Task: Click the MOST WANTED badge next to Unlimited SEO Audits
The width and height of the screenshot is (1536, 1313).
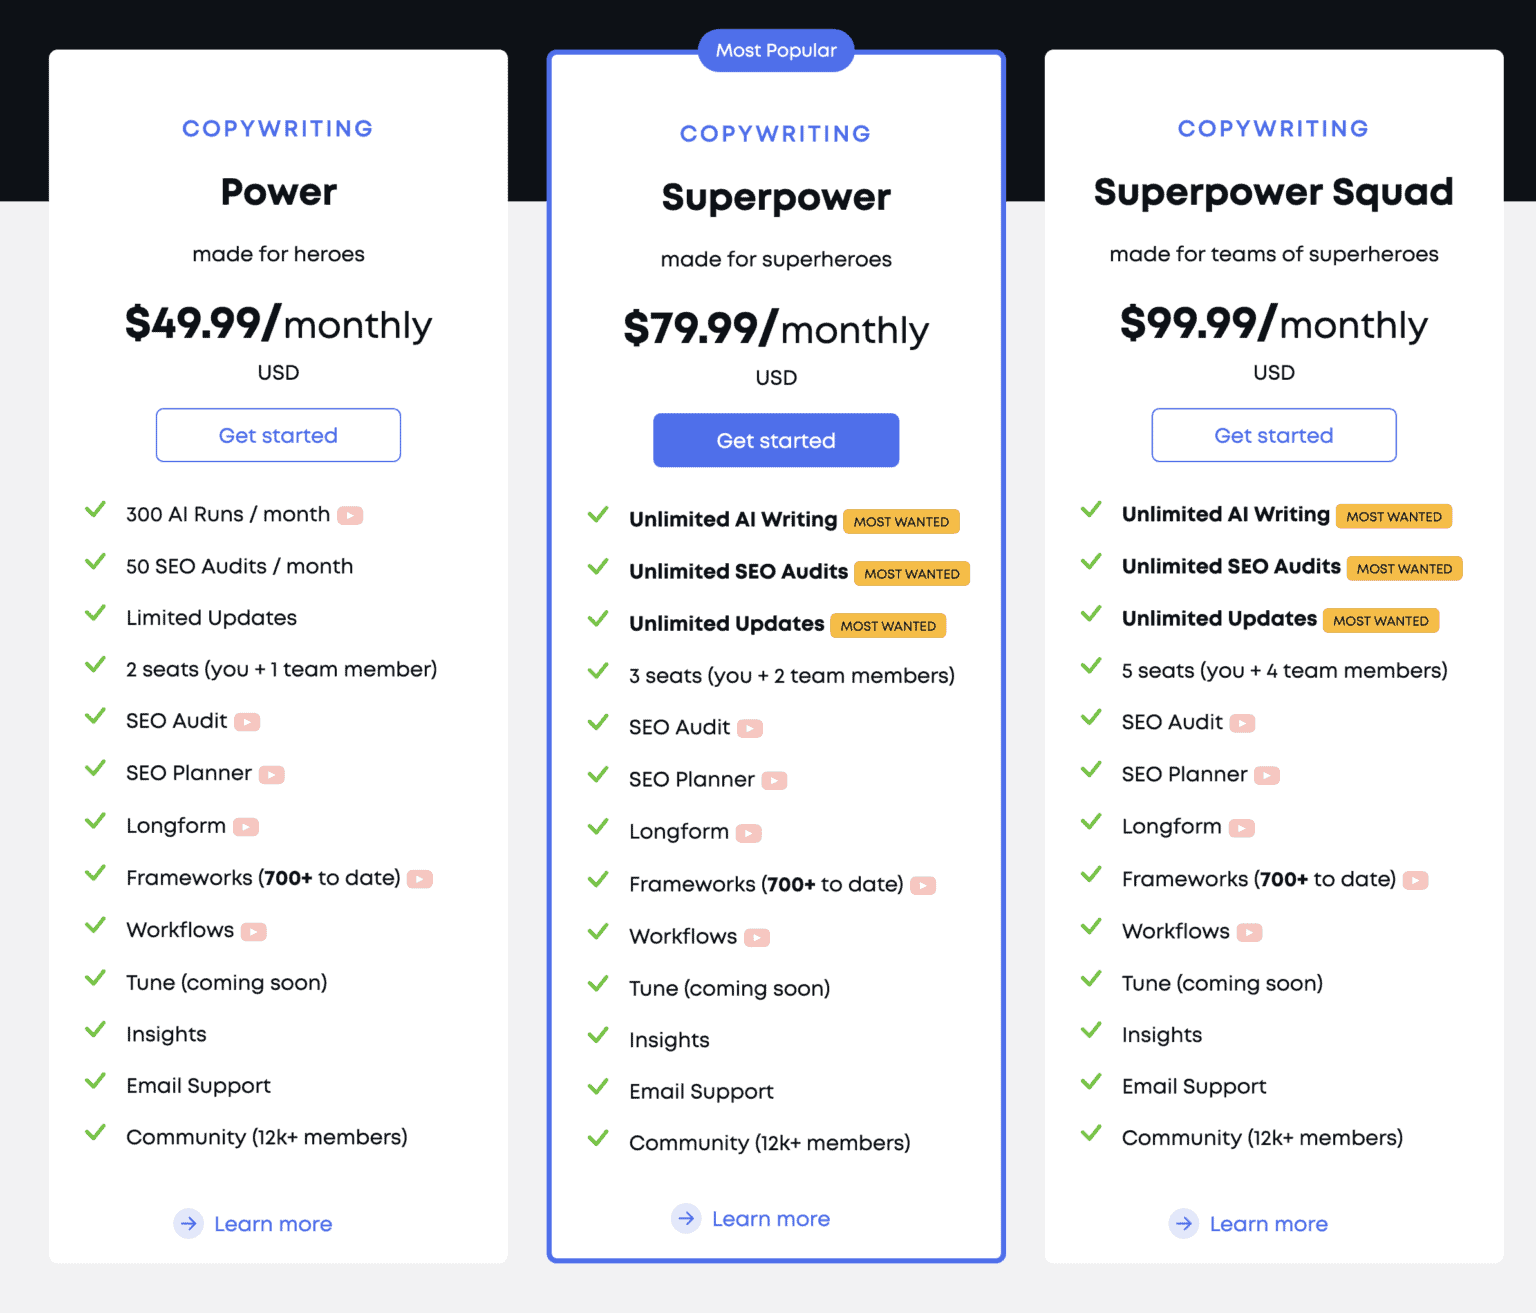Action: [911, 573]
